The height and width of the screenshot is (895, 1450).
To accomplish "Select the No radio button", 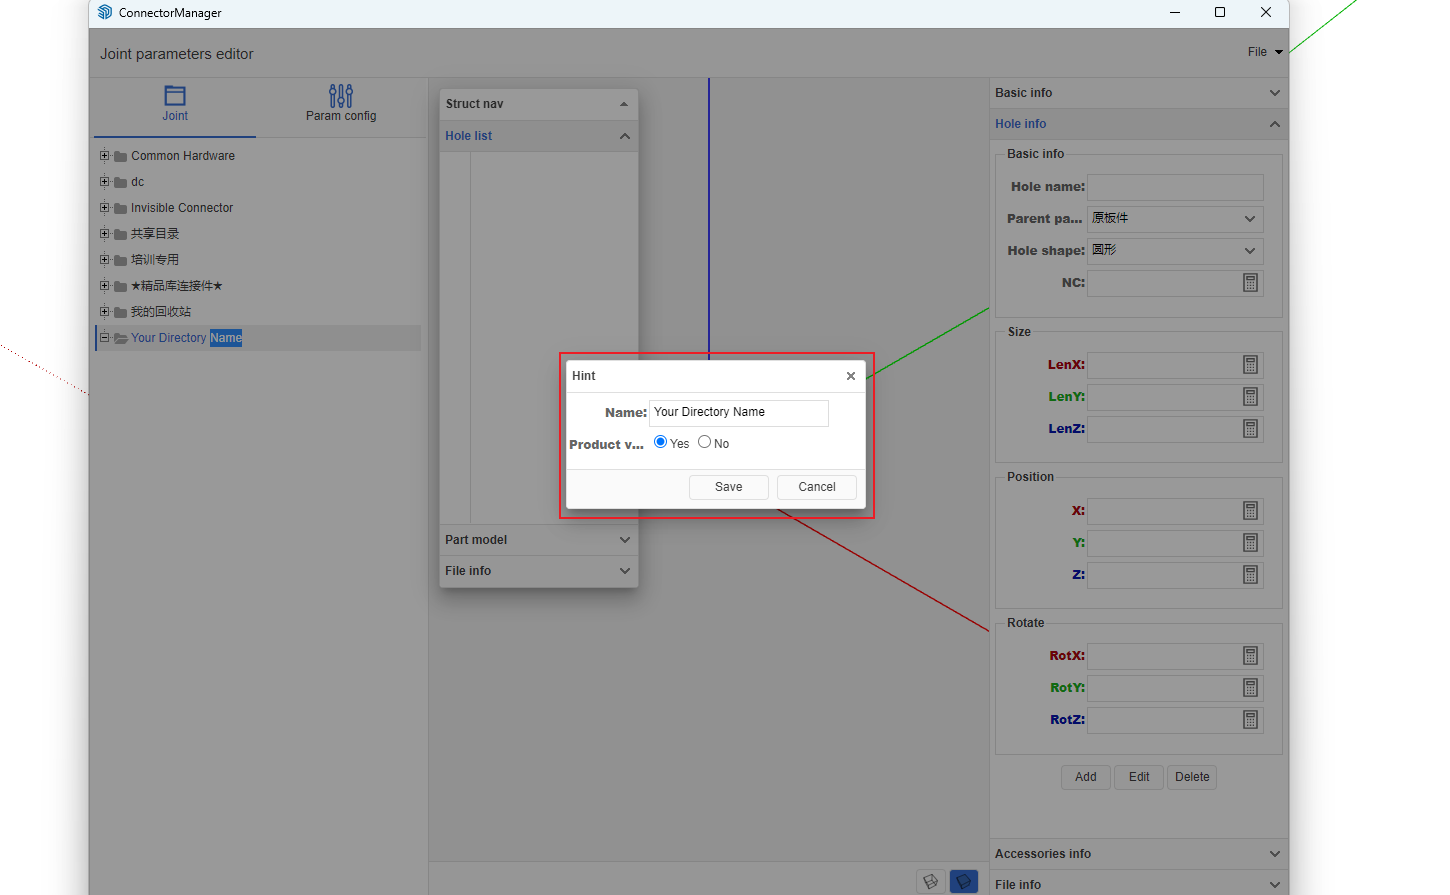I will (705, 442).
